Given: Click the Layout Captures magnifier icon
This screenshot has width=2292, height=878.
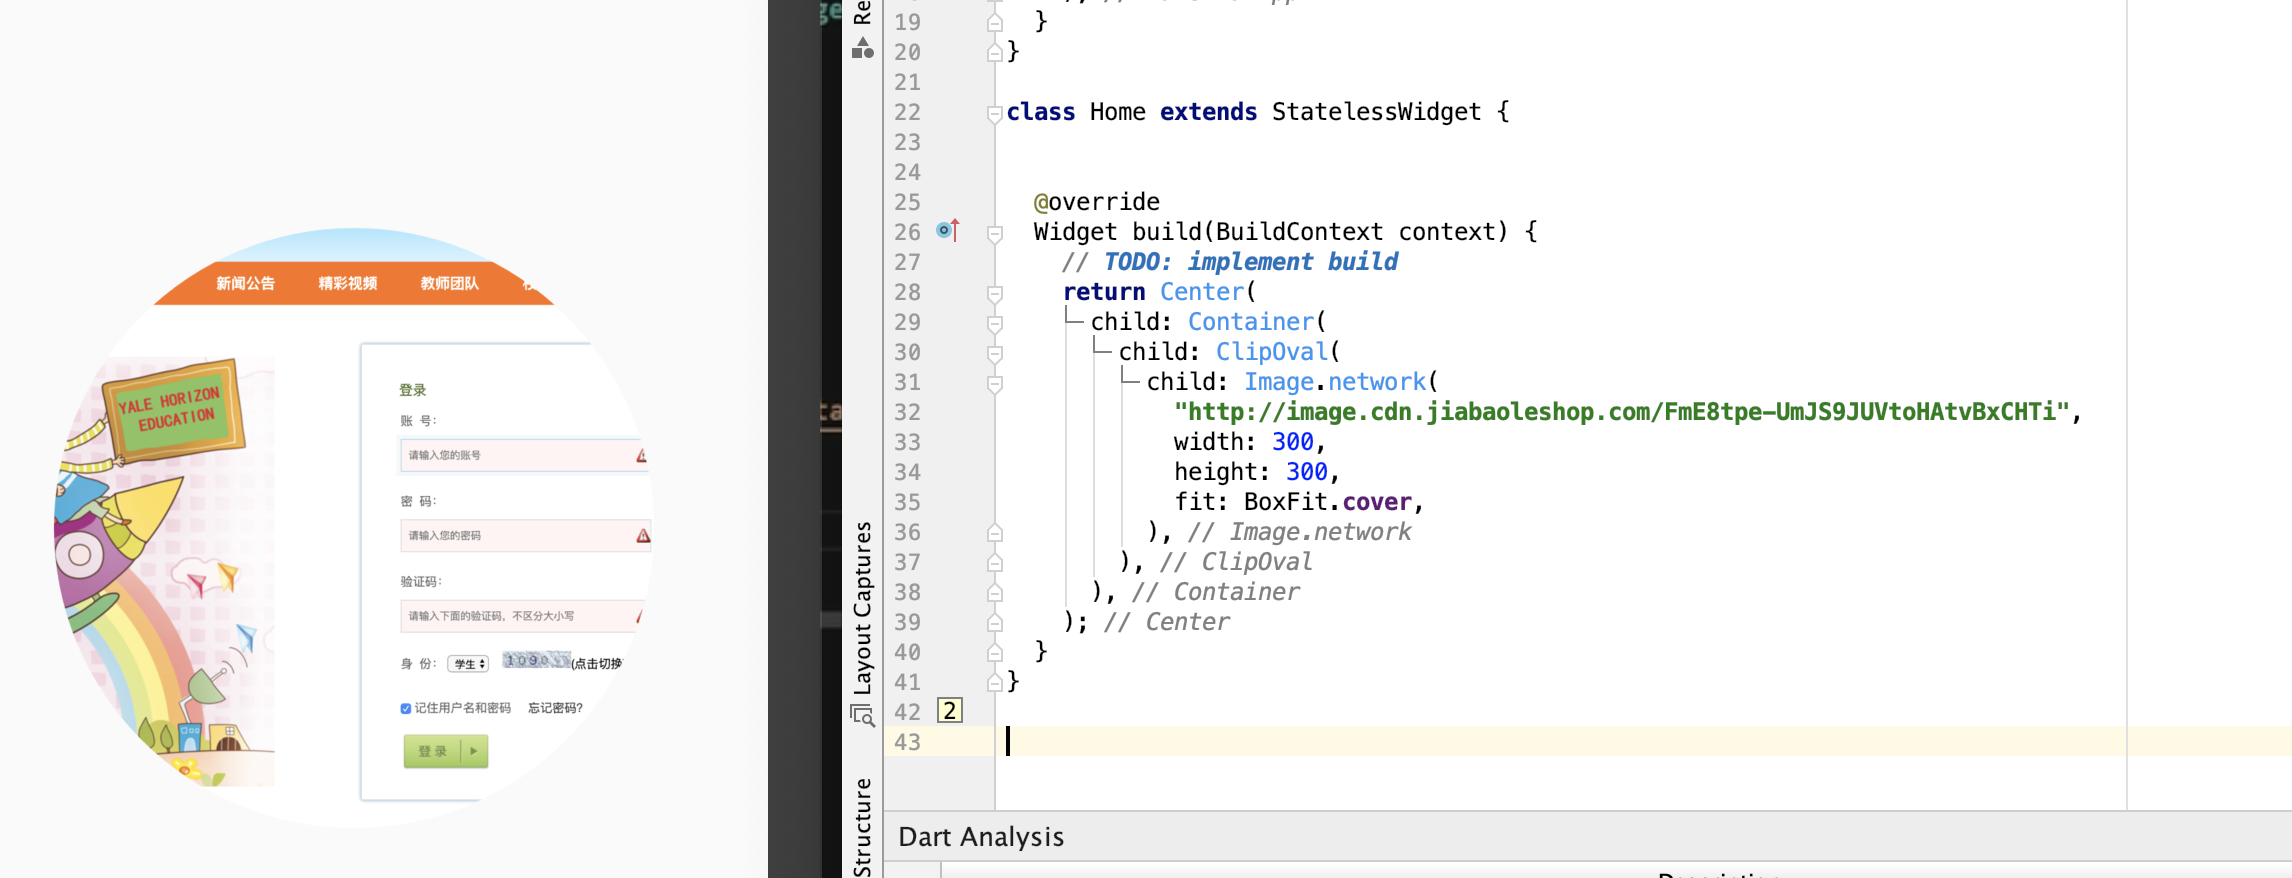Looking at the screenshot, I should coord(862,715).
